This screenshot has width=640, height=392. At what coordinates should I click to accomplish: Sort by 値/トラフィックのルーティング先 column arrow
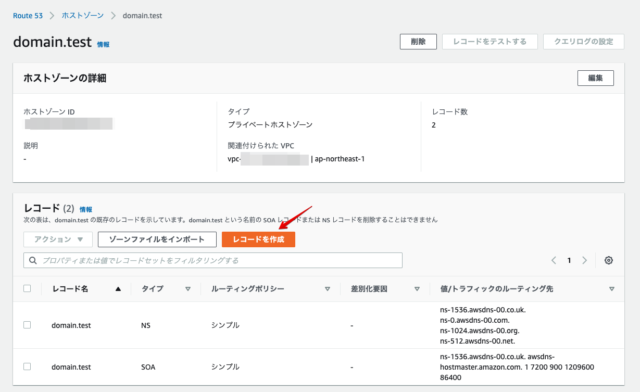click(x=611, y=289)
